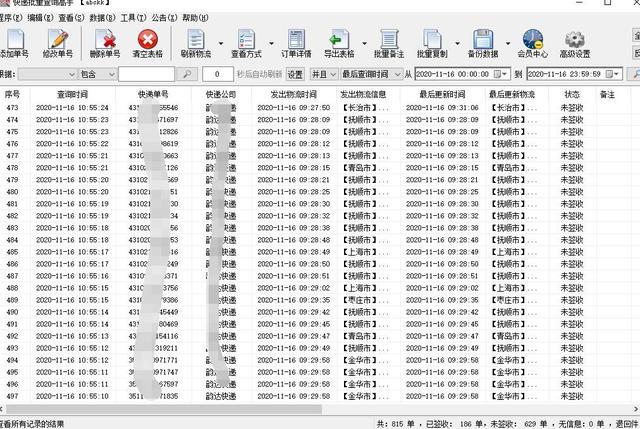Click query time 2020-11-16 10:55:24

click(72, 108)
